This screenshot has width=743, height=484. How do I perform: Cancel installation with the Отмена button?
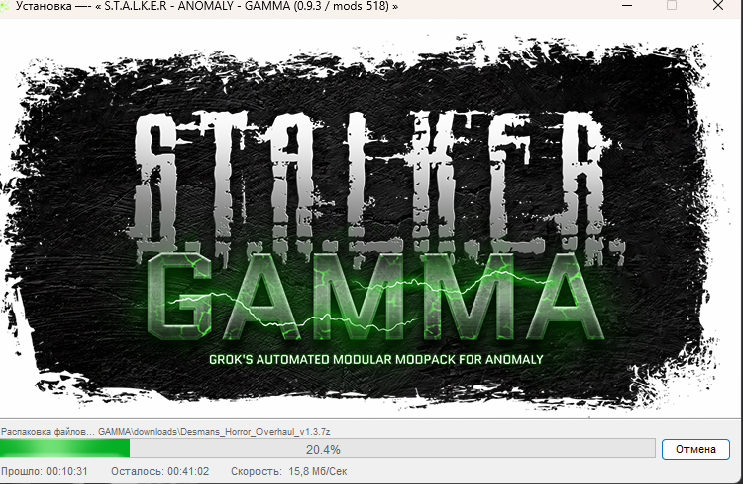point(696,449)
